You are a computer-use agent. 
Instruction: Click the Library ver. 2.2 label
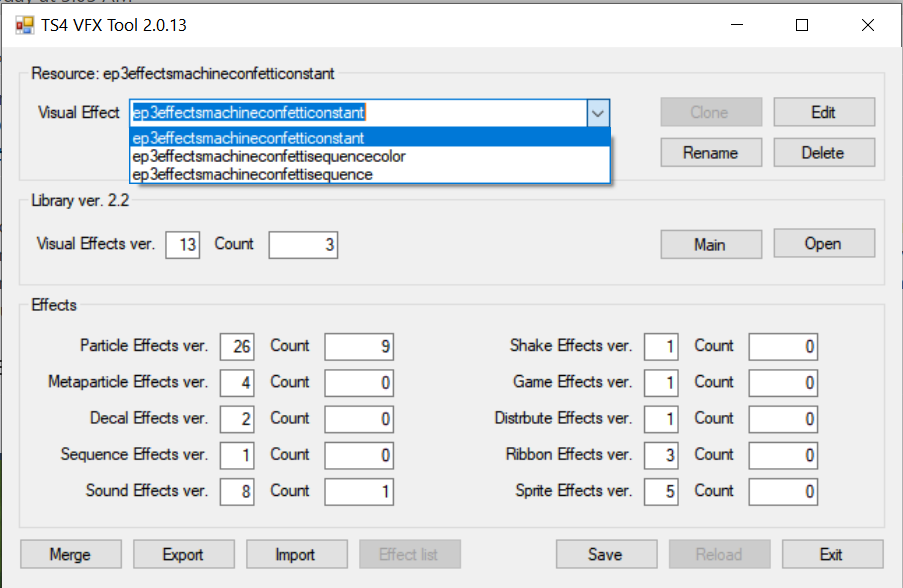pyautogui.click(x=80, y=200)
